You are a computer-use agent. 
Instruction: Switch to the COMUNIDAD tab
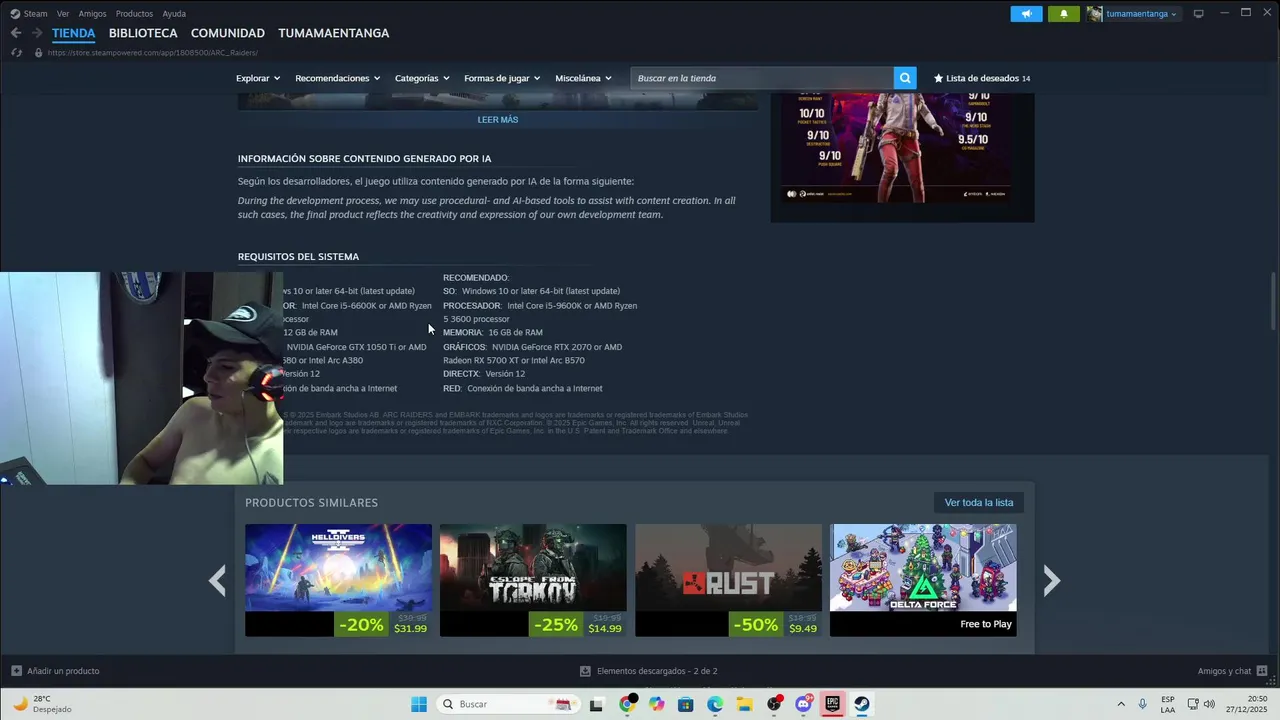pos(228,33)
